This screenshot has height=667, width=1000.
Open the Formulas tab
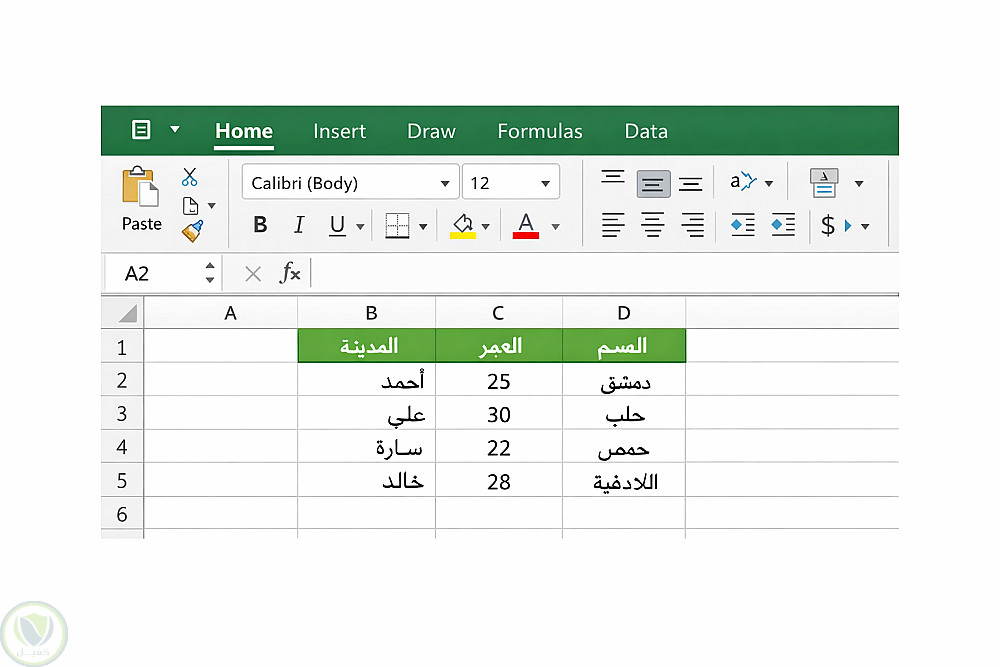(x=539, y=131)
